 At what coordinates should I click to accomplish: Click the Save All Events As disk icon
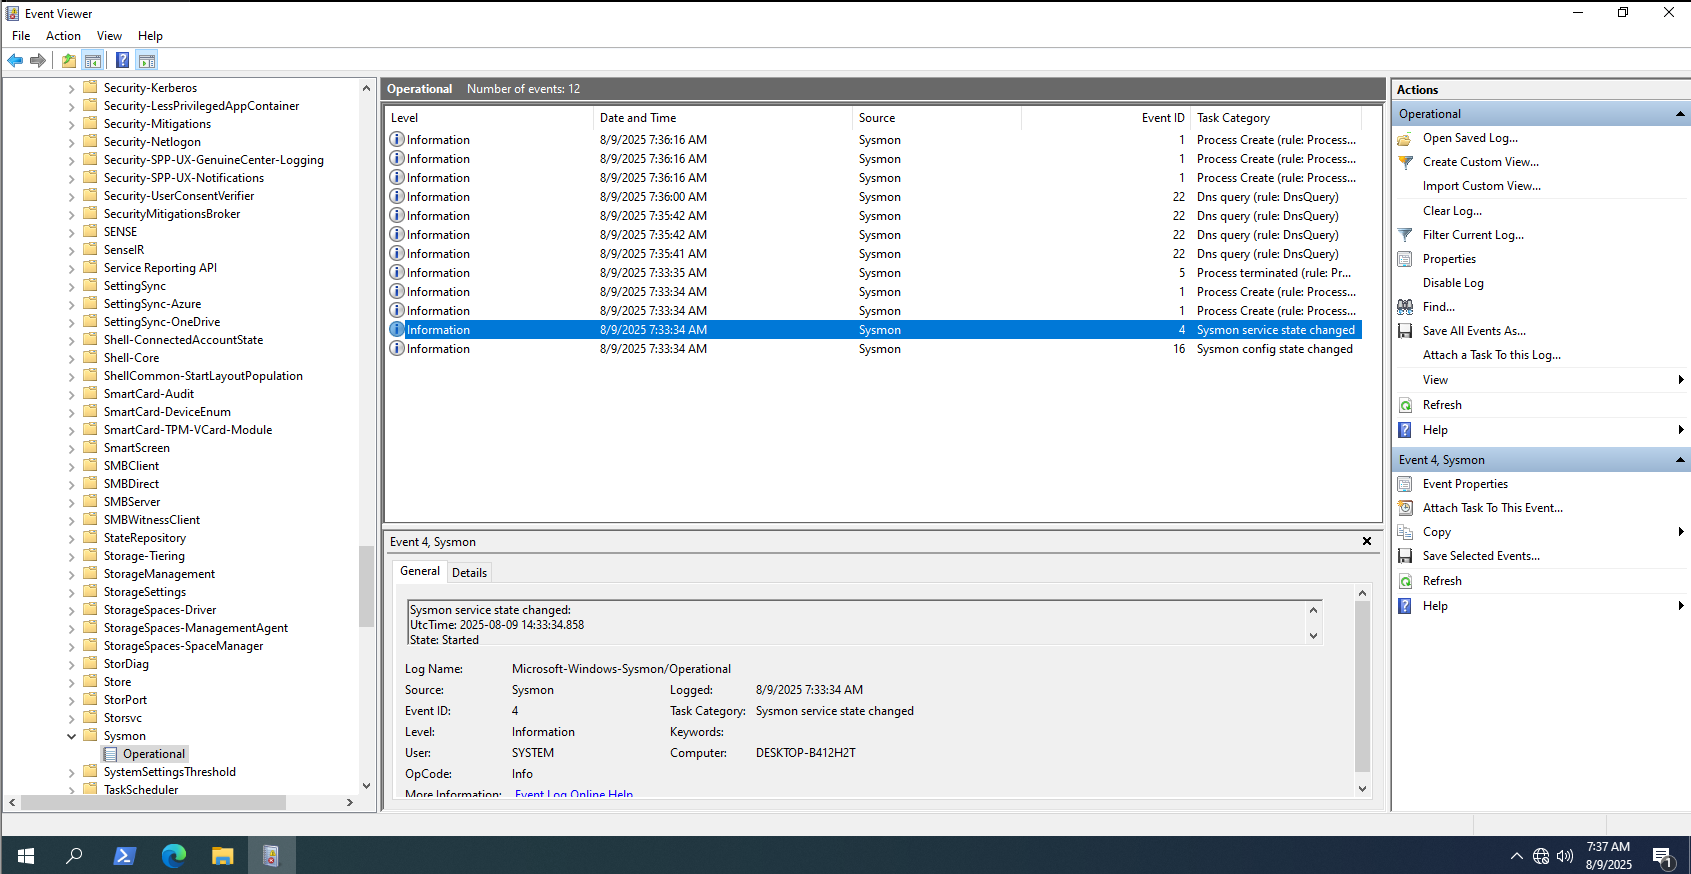tap(1405, 331)
